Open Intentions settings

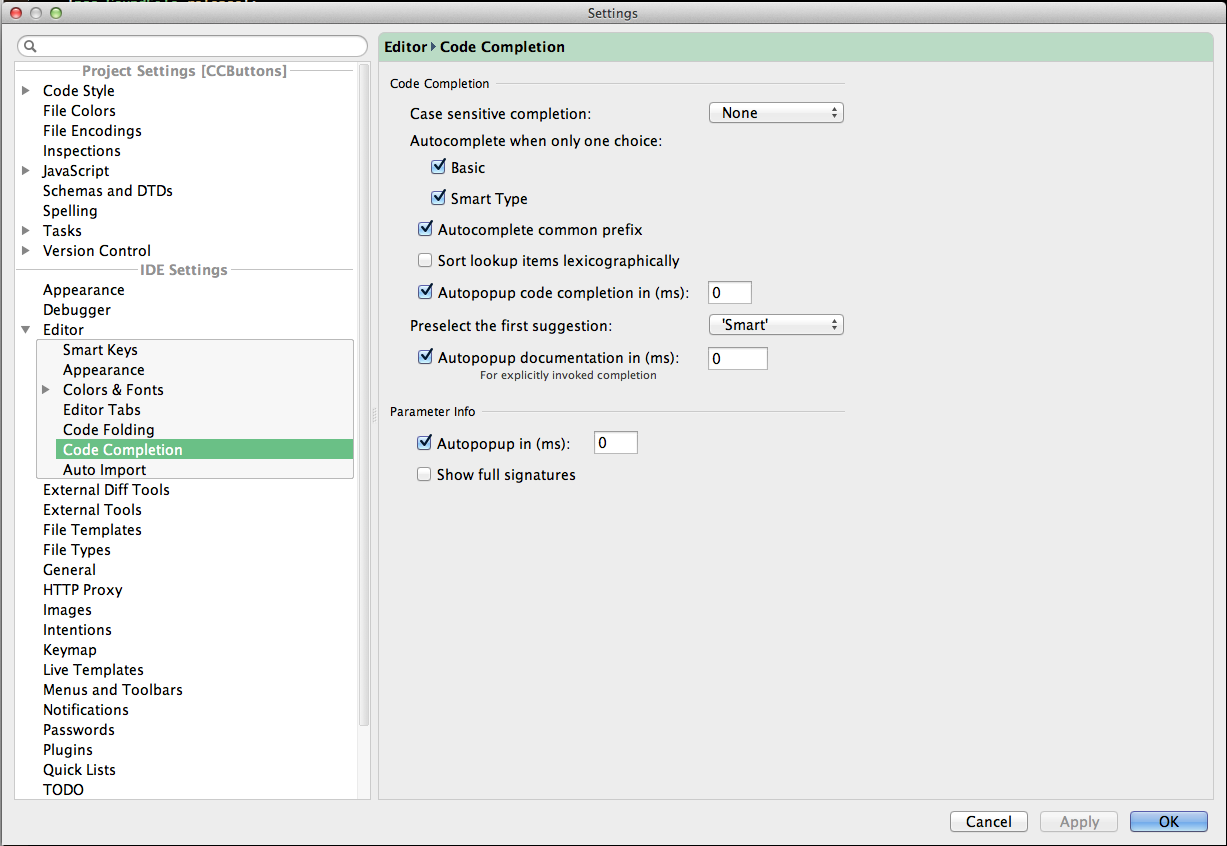[x=77, y=630]
